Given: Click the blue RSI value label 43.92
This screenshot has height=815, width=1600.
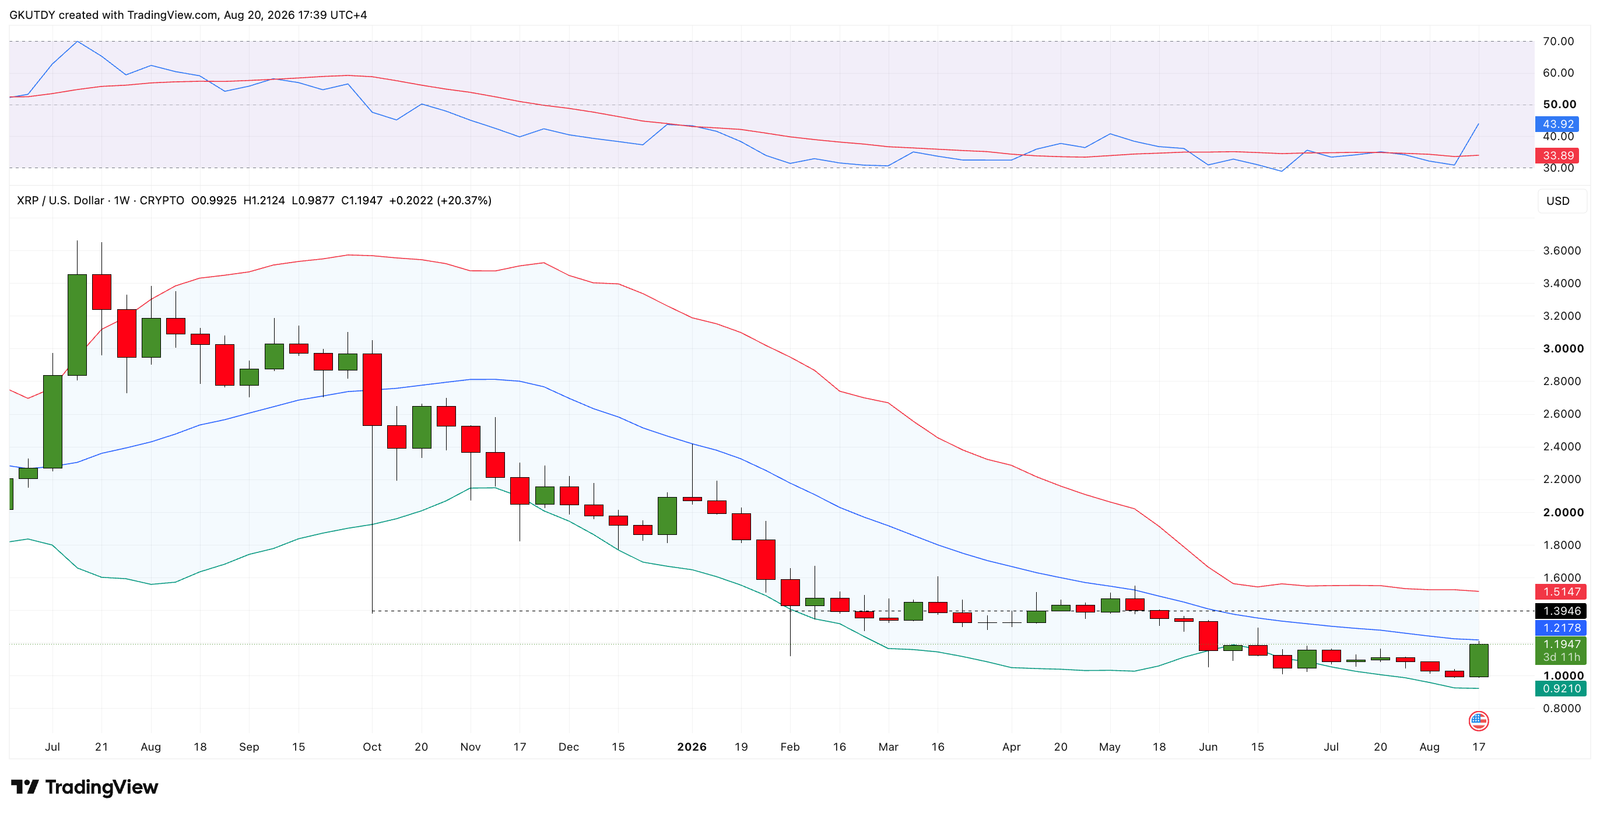Looking at the screenshot, I should pos(1558,125).
